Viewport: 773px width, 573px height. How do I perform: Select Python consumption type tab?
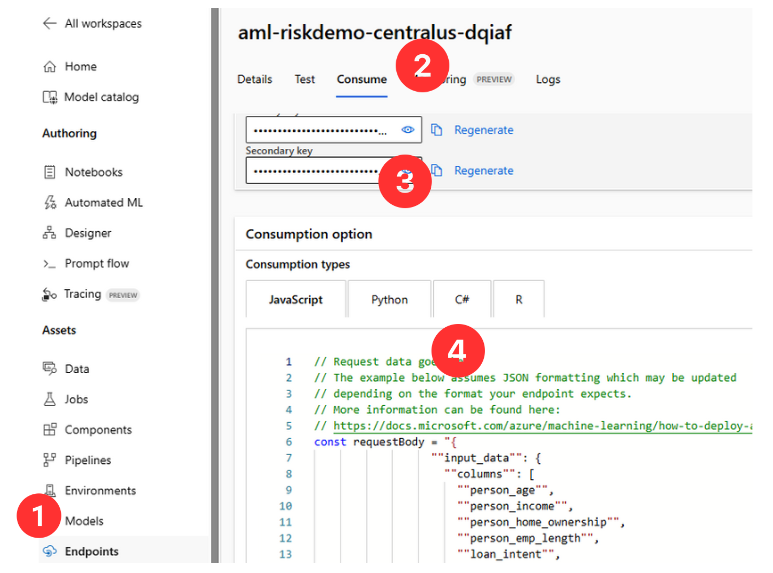coord(389,299)
